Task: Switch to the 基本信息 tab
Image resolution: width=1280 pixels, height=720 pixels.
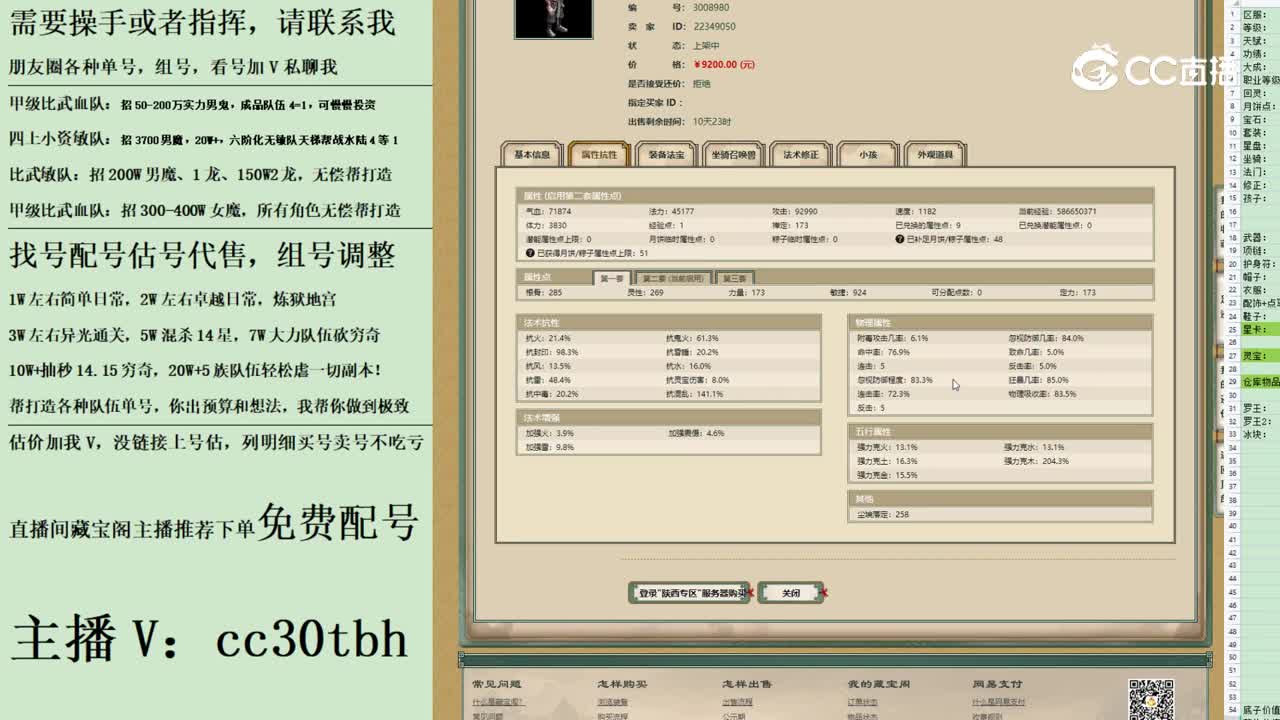Action: click(x=532, y=155)
